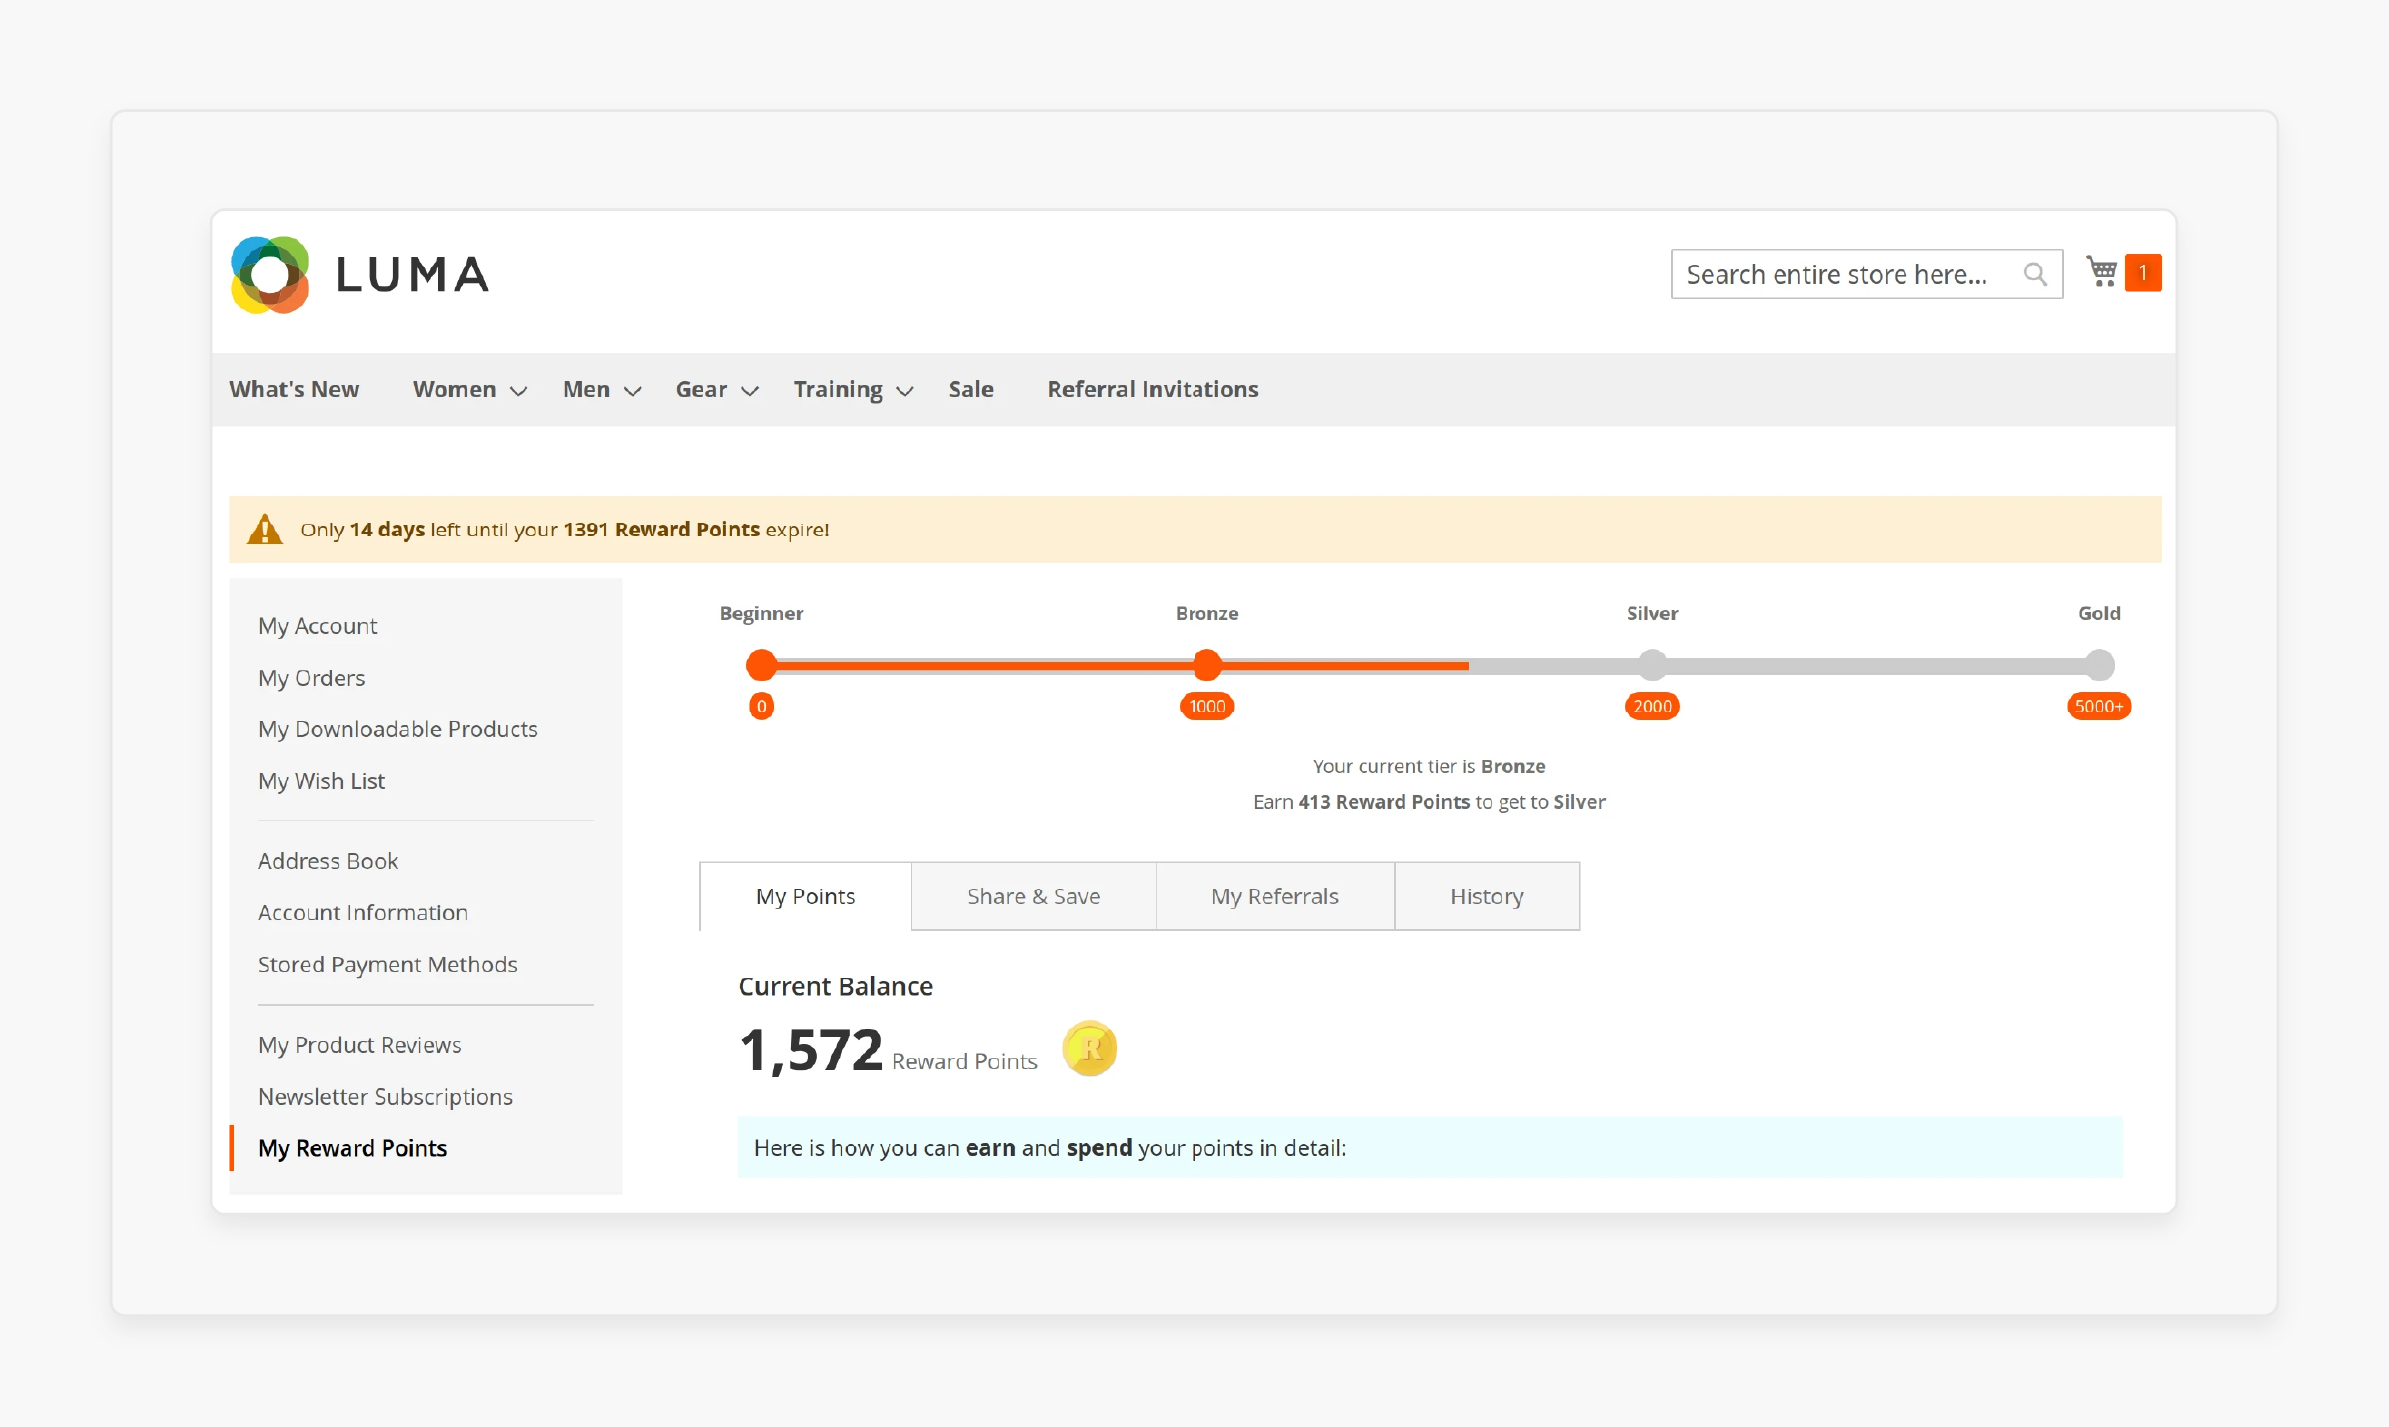Select My Reward Points in the sidebar
The width and height of the screenshot is (2389, 1427).
[352, 1148]
